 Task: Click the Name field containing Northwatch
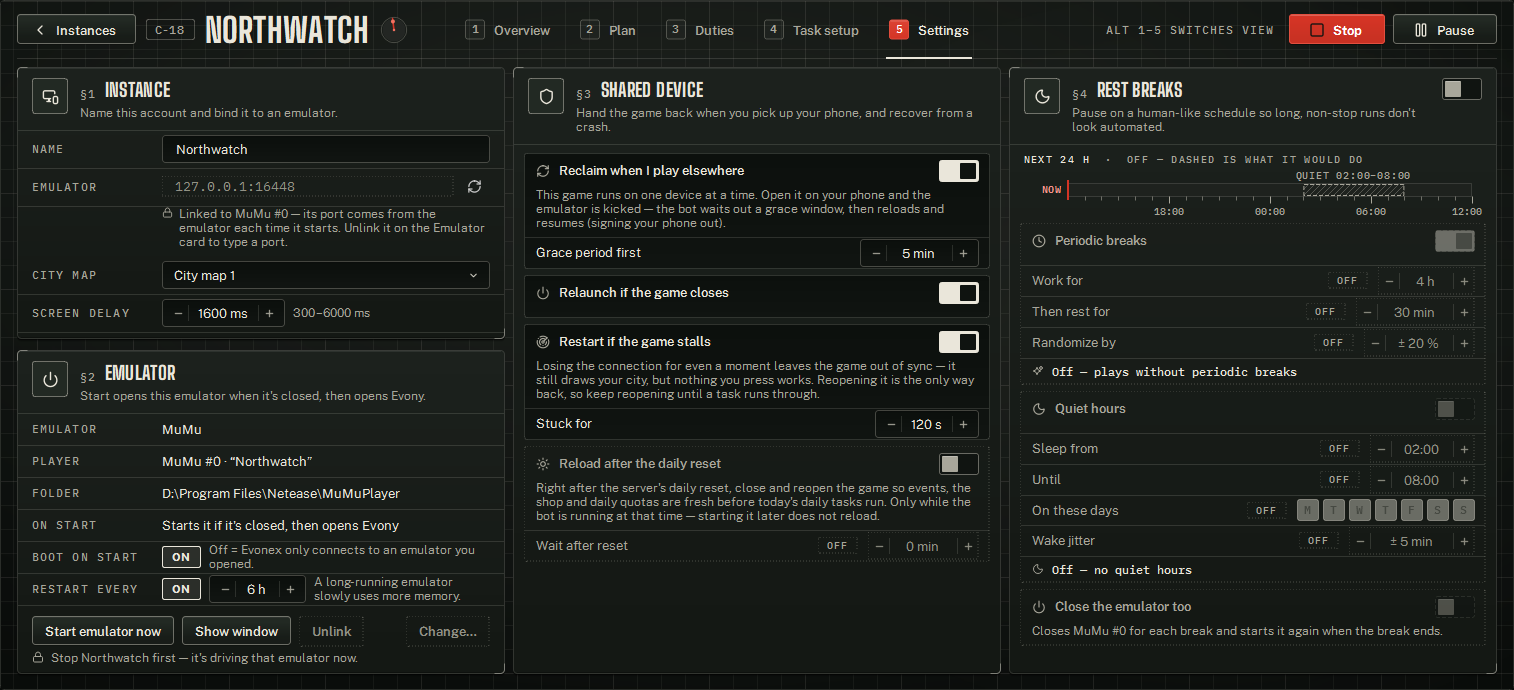326,149
